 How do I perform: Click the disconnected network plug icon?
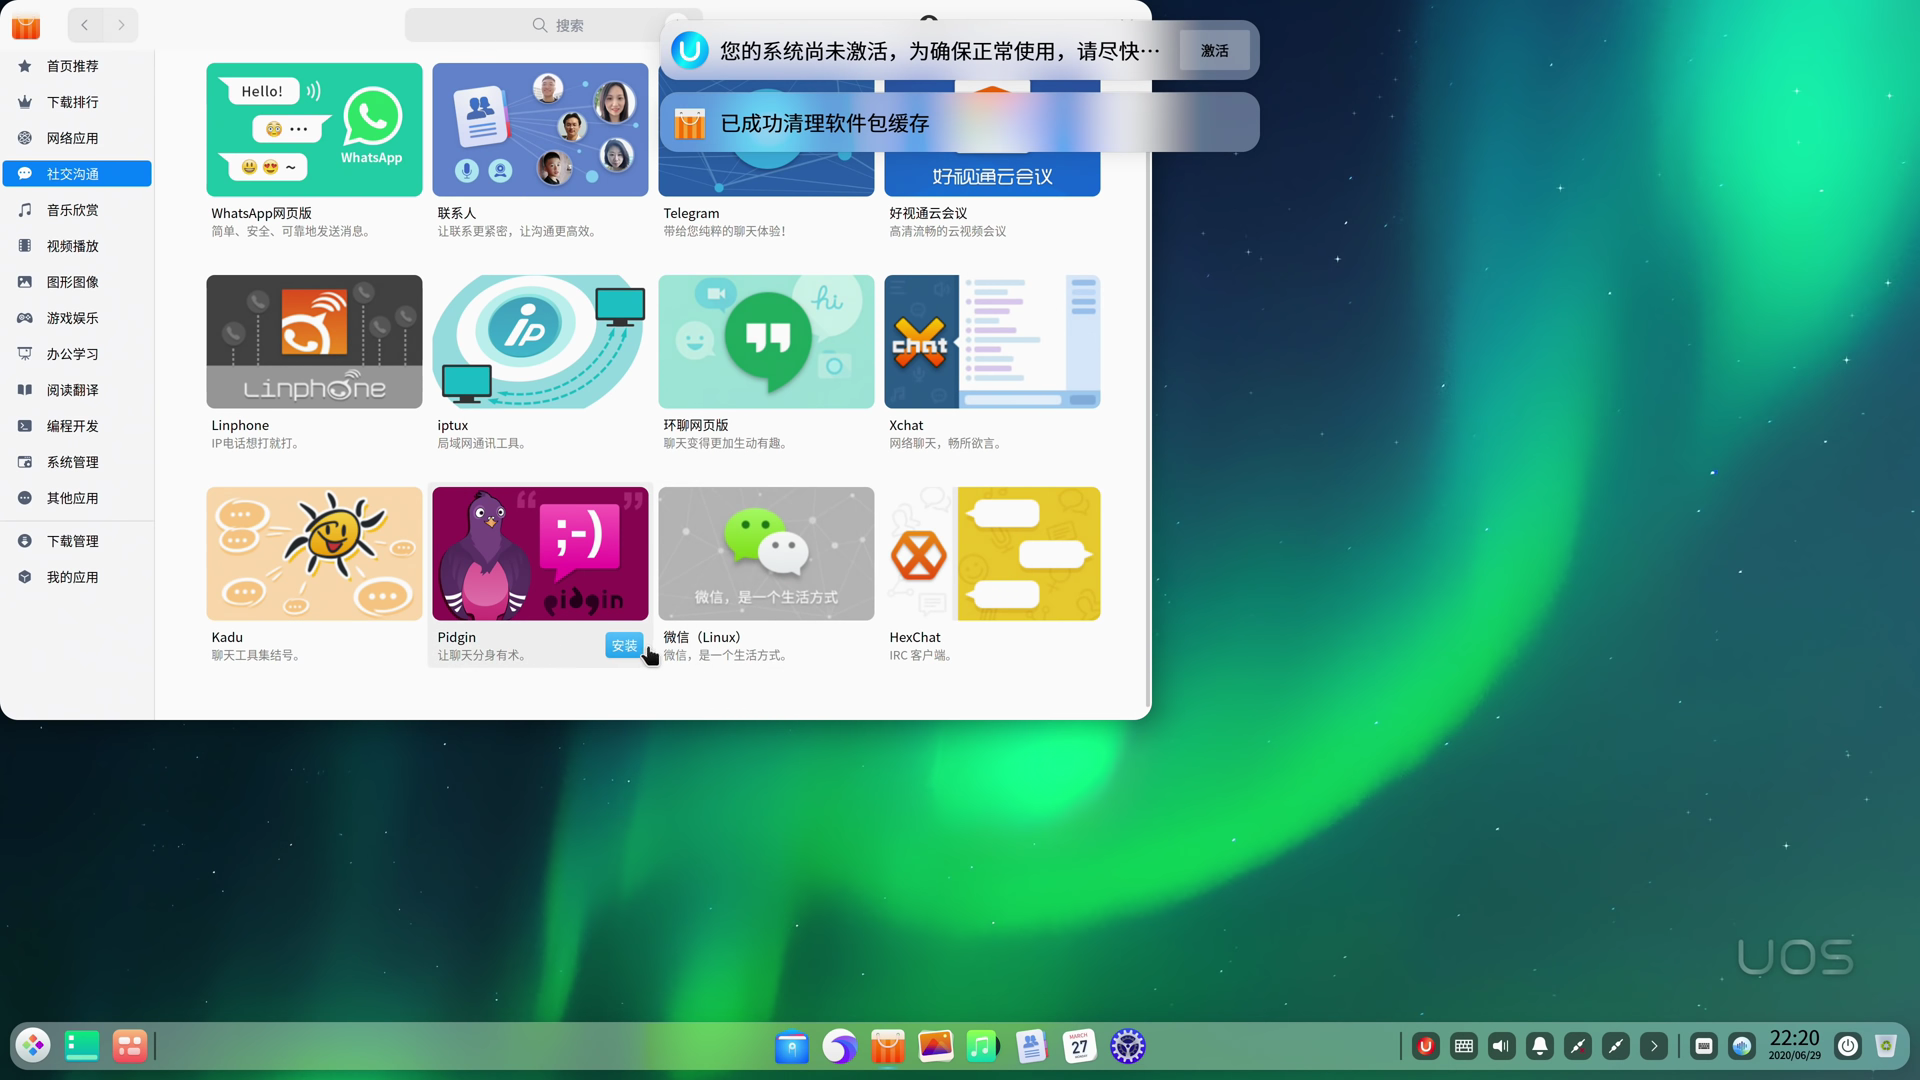tap(1578, 1047)
